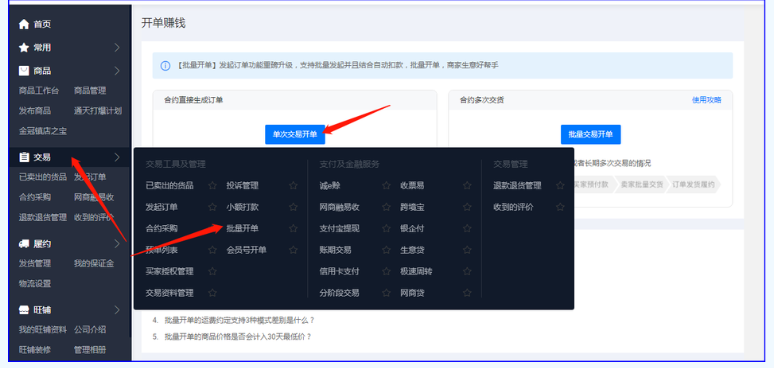The width and height of the screenshot is (774, 368).
Task: Open 通天打爆计划 in the sidebar
Action: coord(98,111)
